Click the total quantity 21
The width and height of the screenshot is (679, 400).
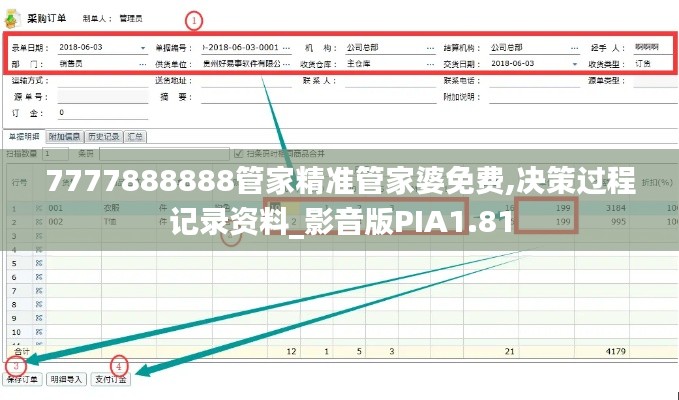(x=509, y=352)
